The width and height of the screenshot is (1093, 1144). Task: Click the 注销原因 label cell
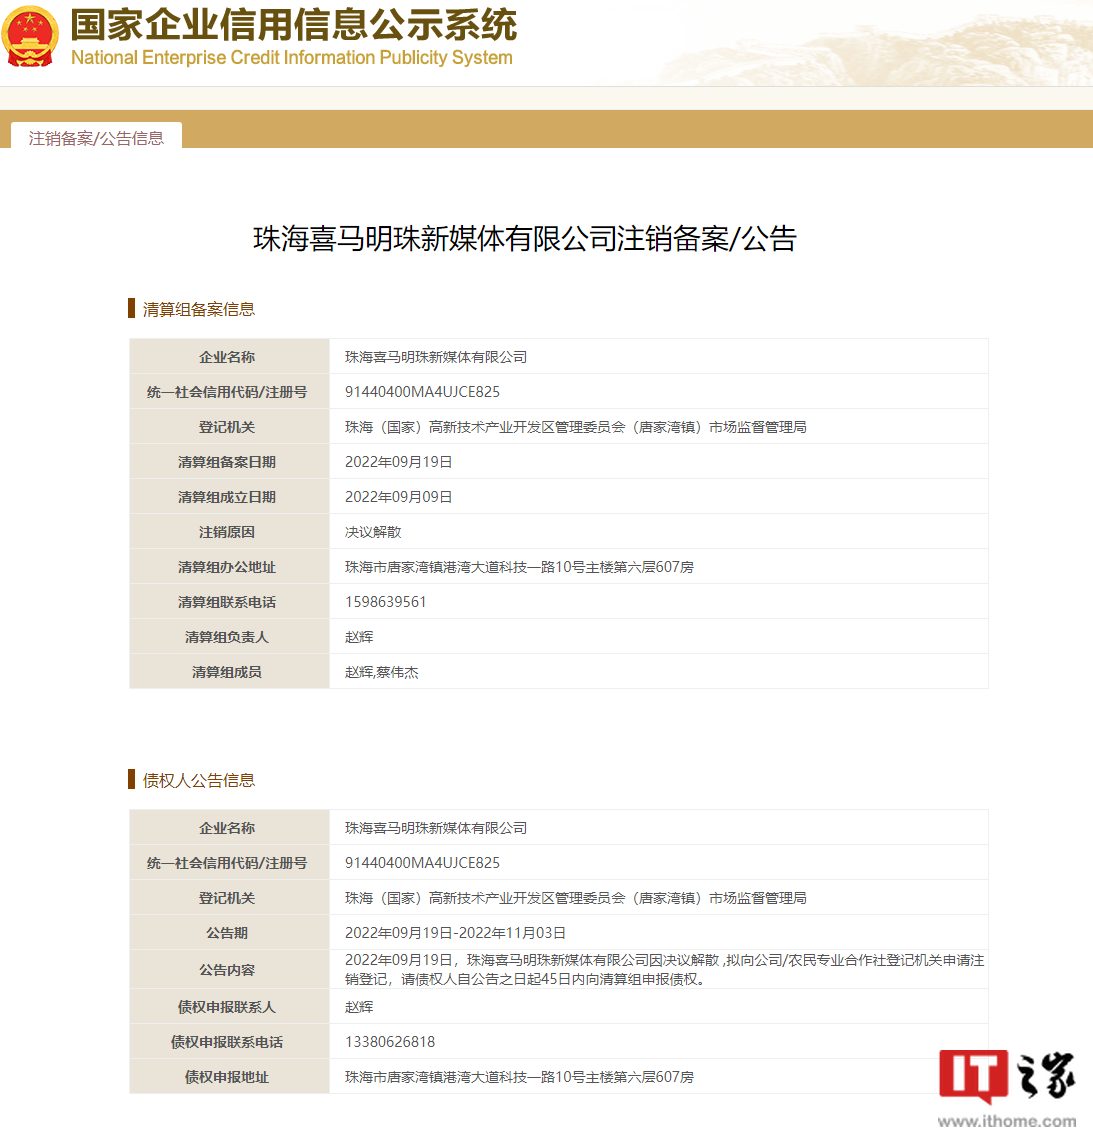click(229, 531)
